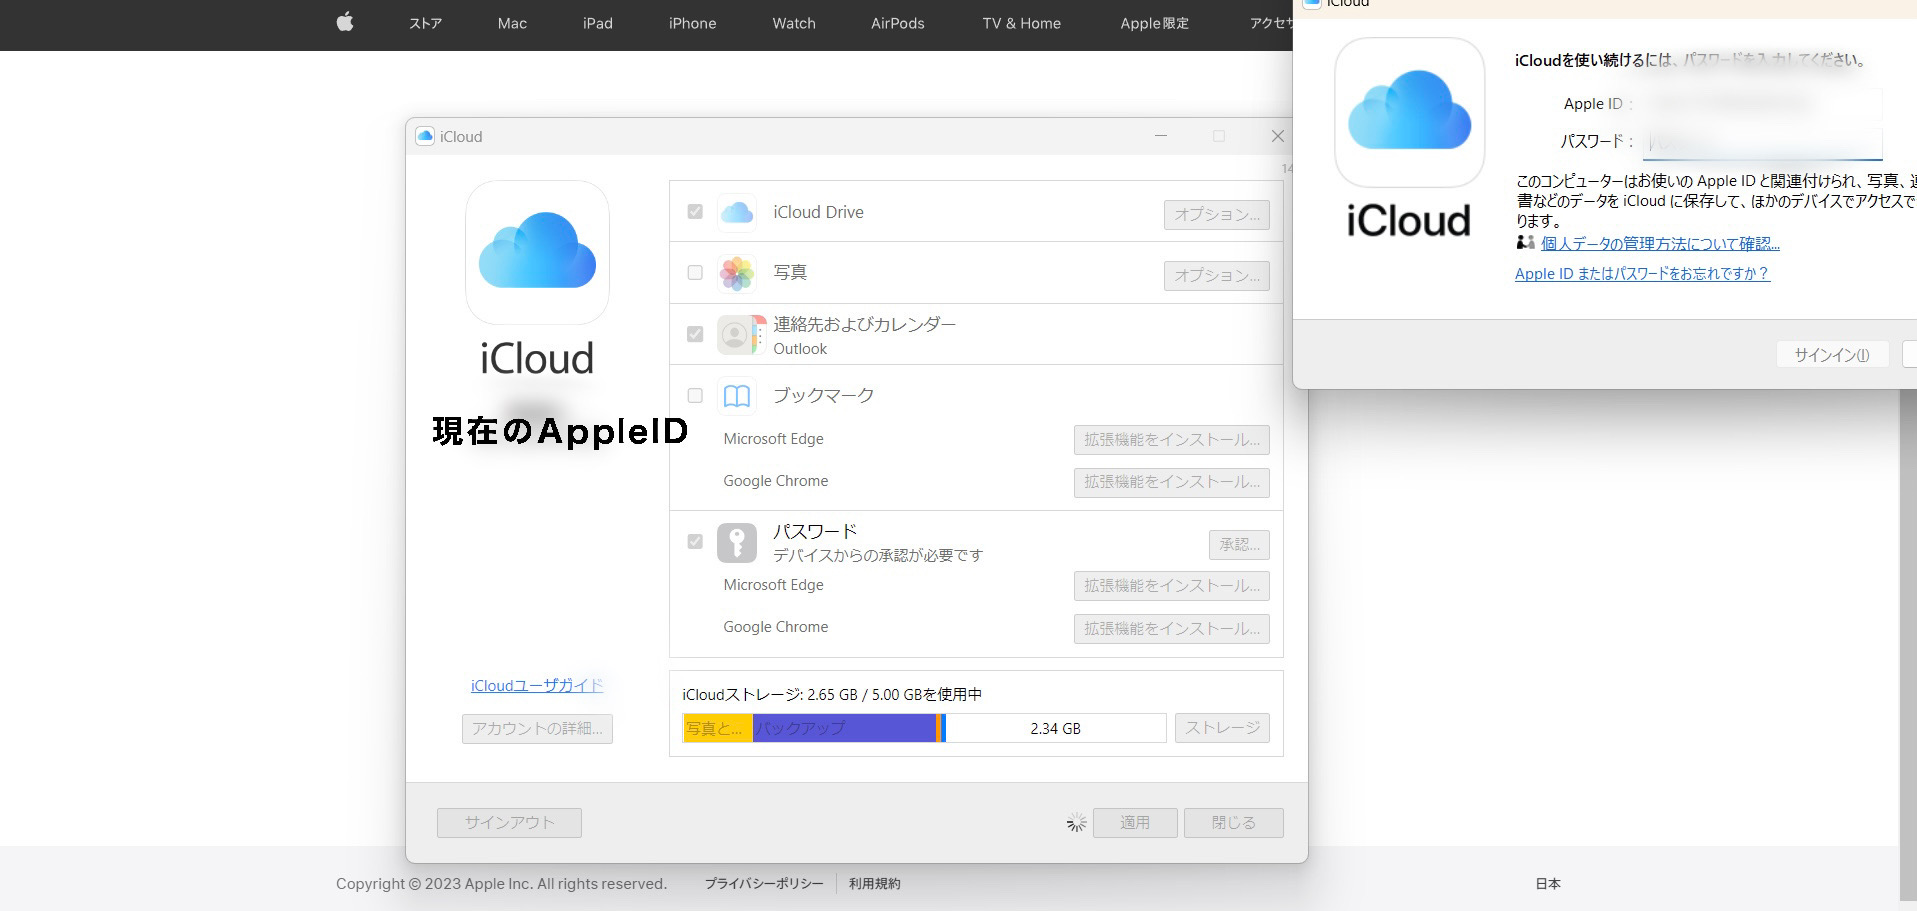Click the yellow 写真と storage bar segment
Screen dimensions: 1917x911
click(x=718, y=728)
